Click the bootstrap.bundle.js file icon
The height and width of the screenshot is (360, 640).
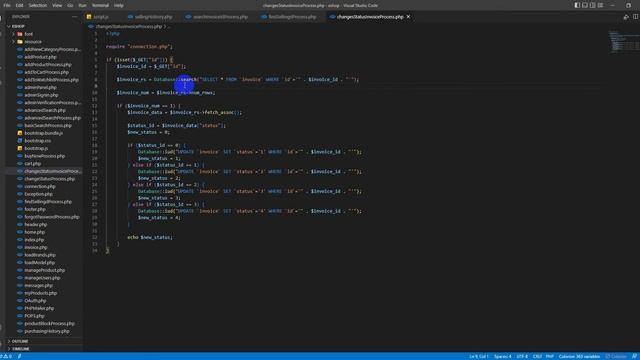click(20, 133)
